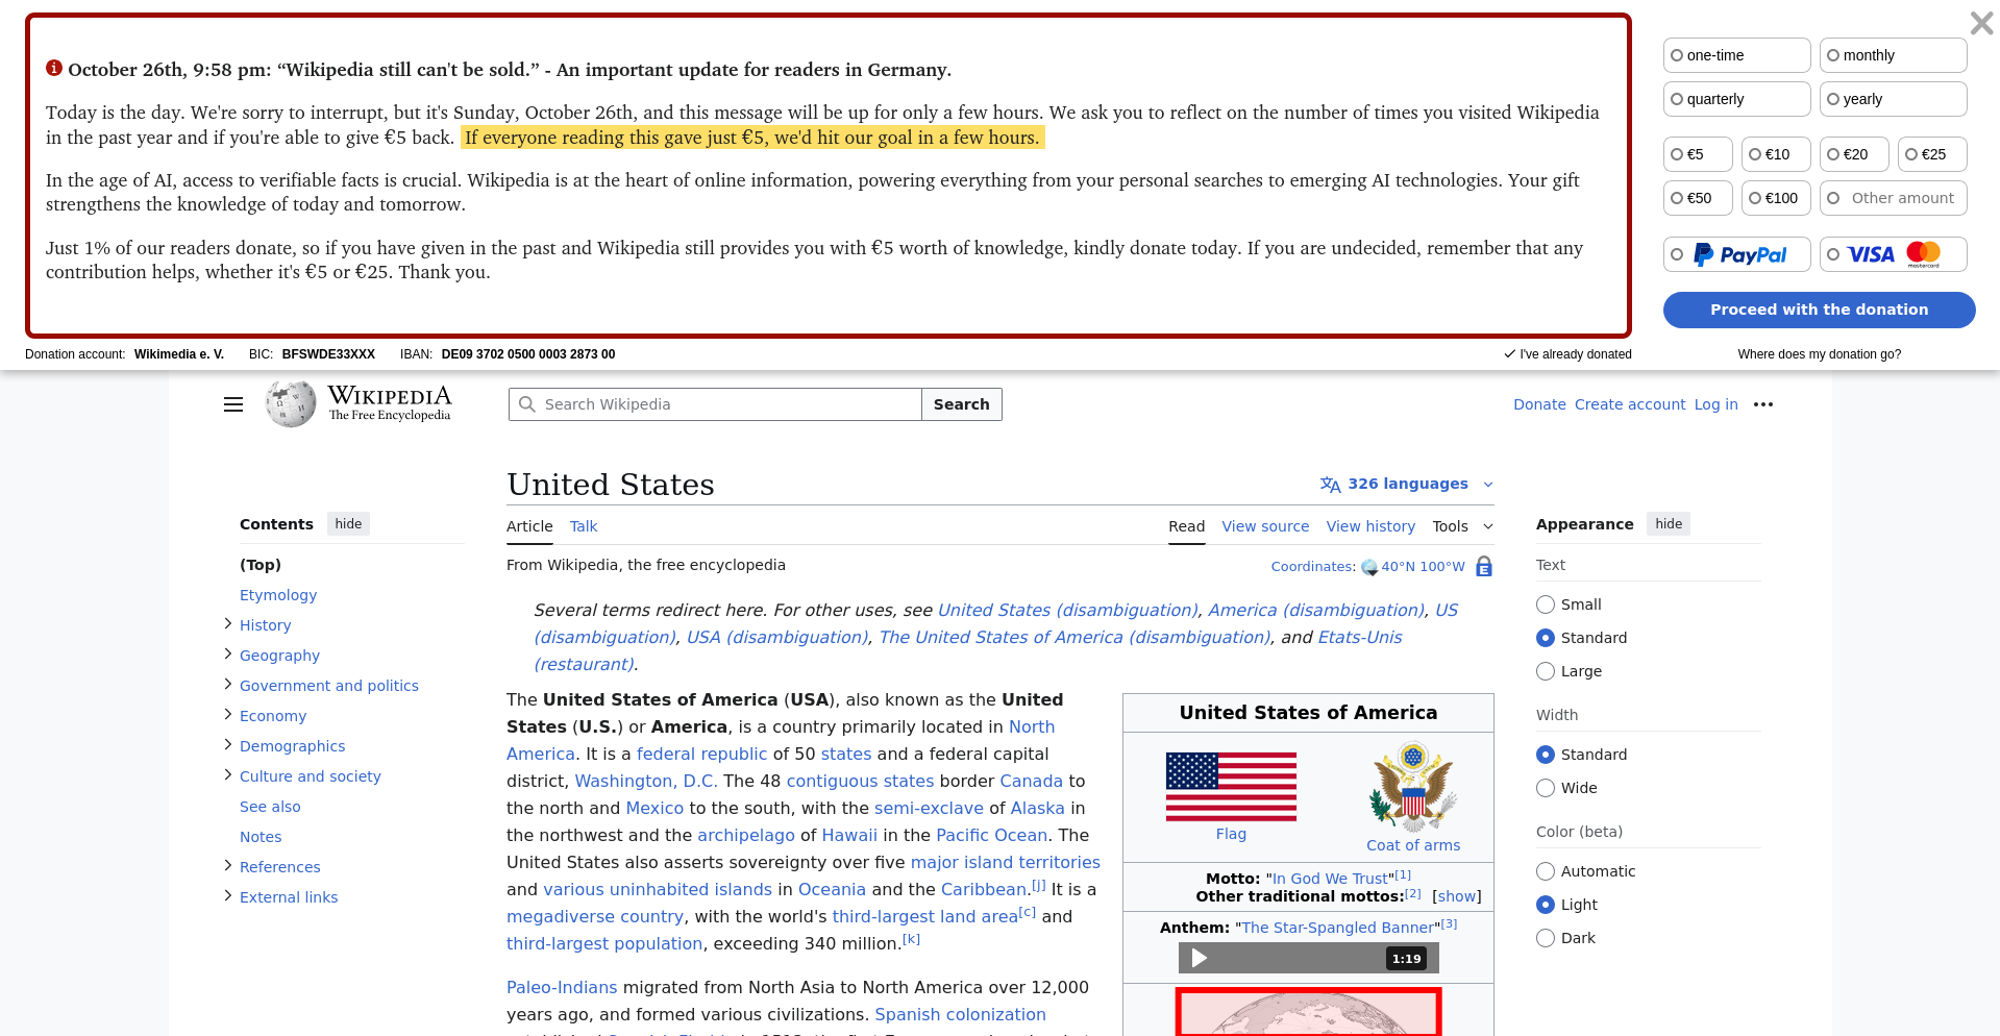Open the Tools dropdown menu
The image size is (2000, 1036).
(1461, 526)
